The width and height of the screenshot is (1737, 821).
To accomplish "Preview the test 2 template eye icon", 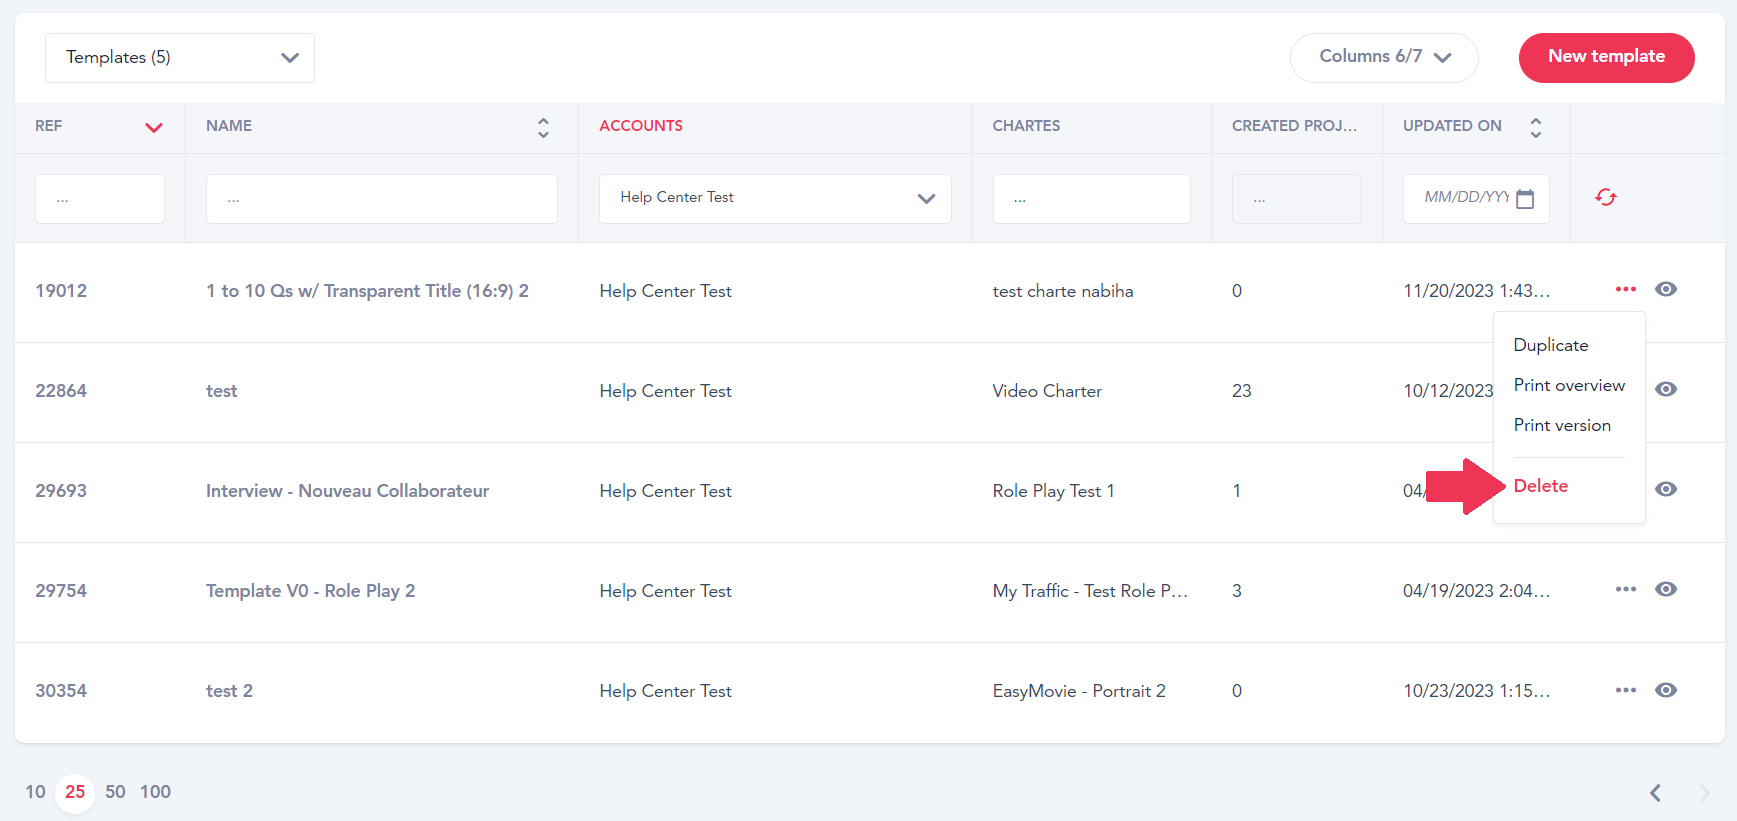I will click(x=1666, y=690).
